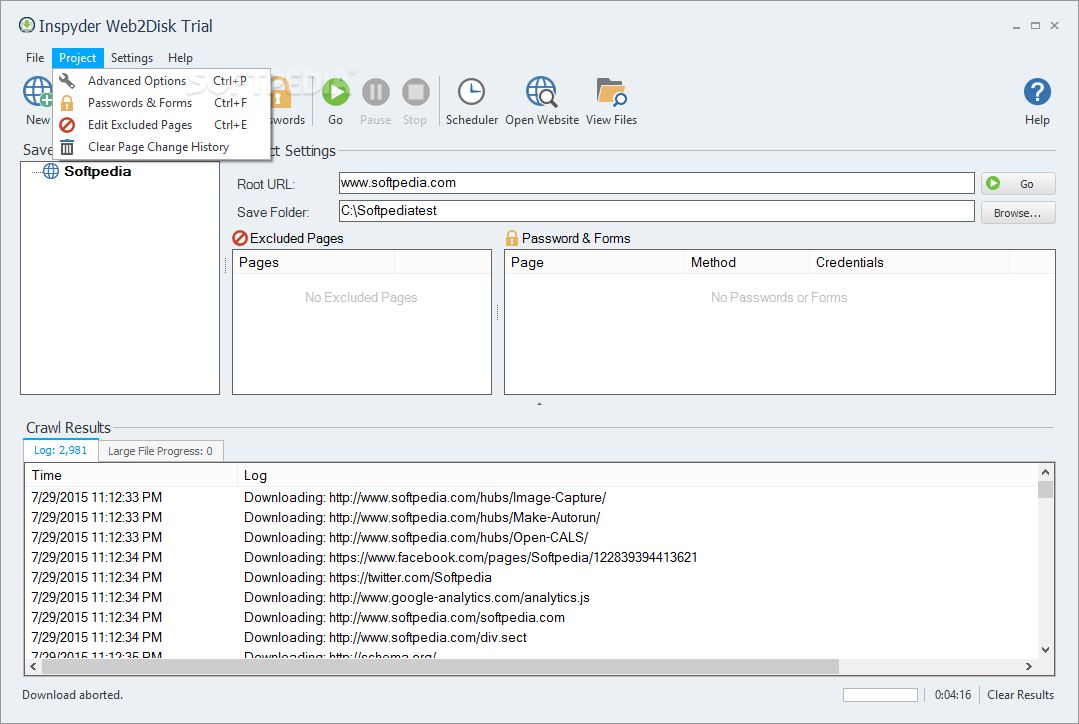Click the green Go button beside Root URL

click(1018, 184)
